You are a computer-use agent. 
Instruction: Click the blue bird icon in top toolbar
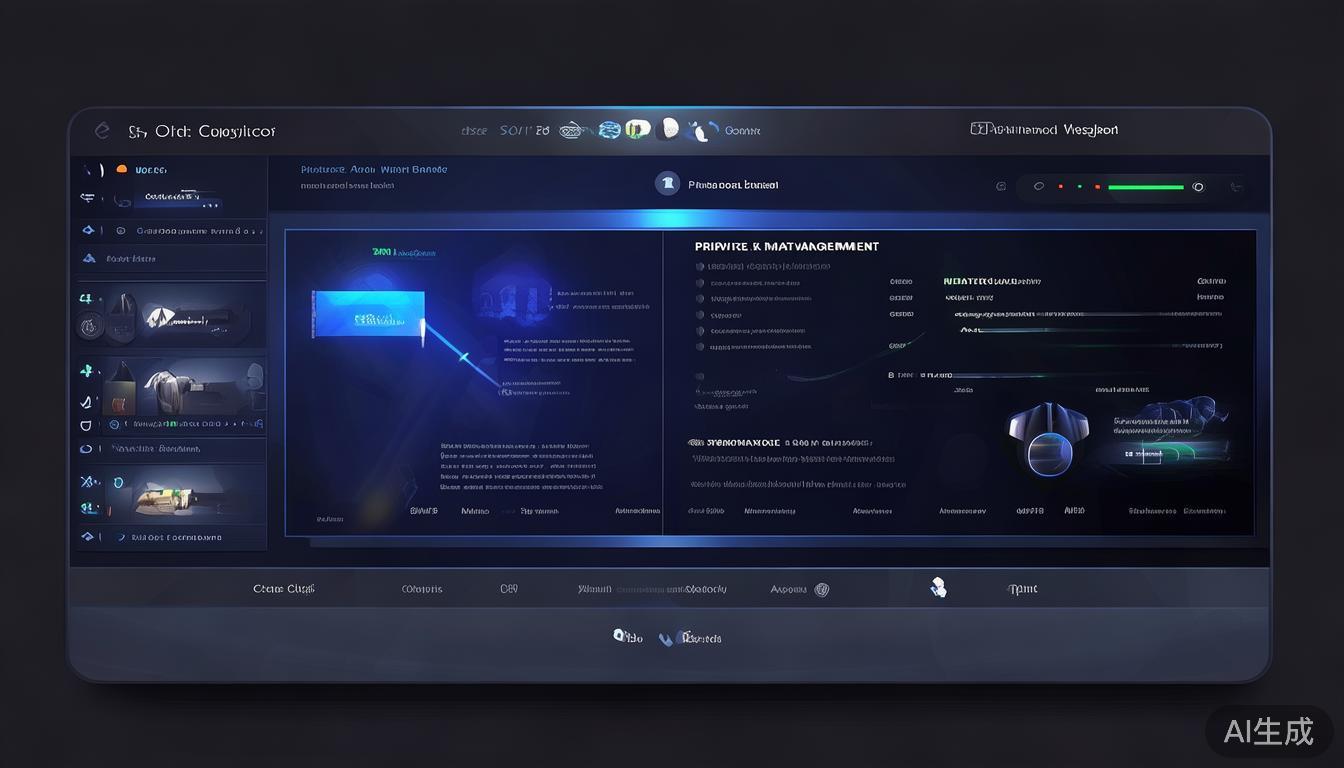(x=704, y=131)
